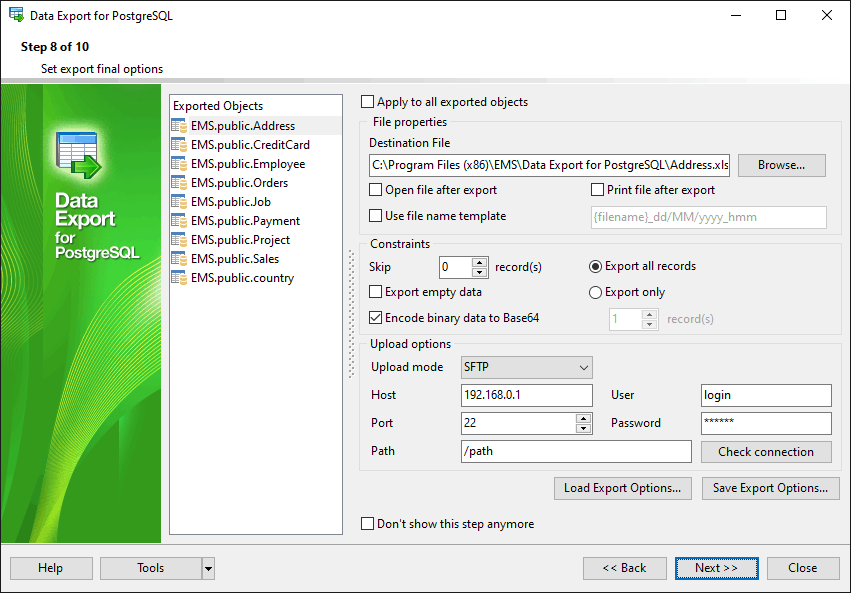
Task: Click the Data Export app icon in title bar
Action: pos(16,15)
